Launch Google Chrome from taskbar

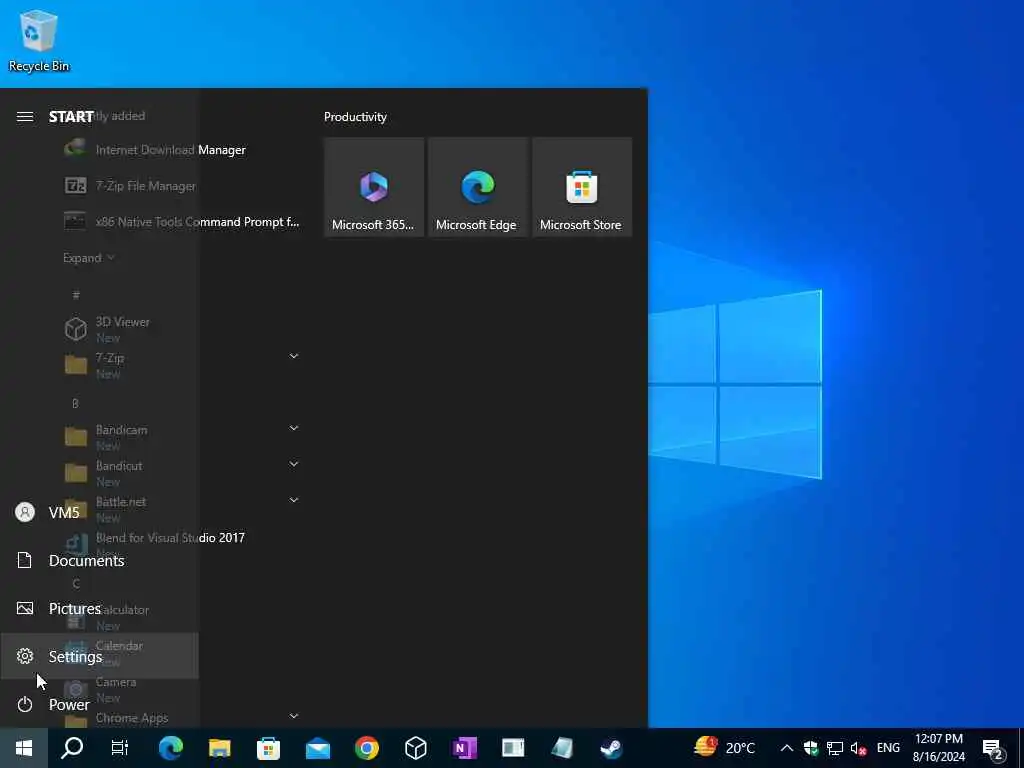367,748
